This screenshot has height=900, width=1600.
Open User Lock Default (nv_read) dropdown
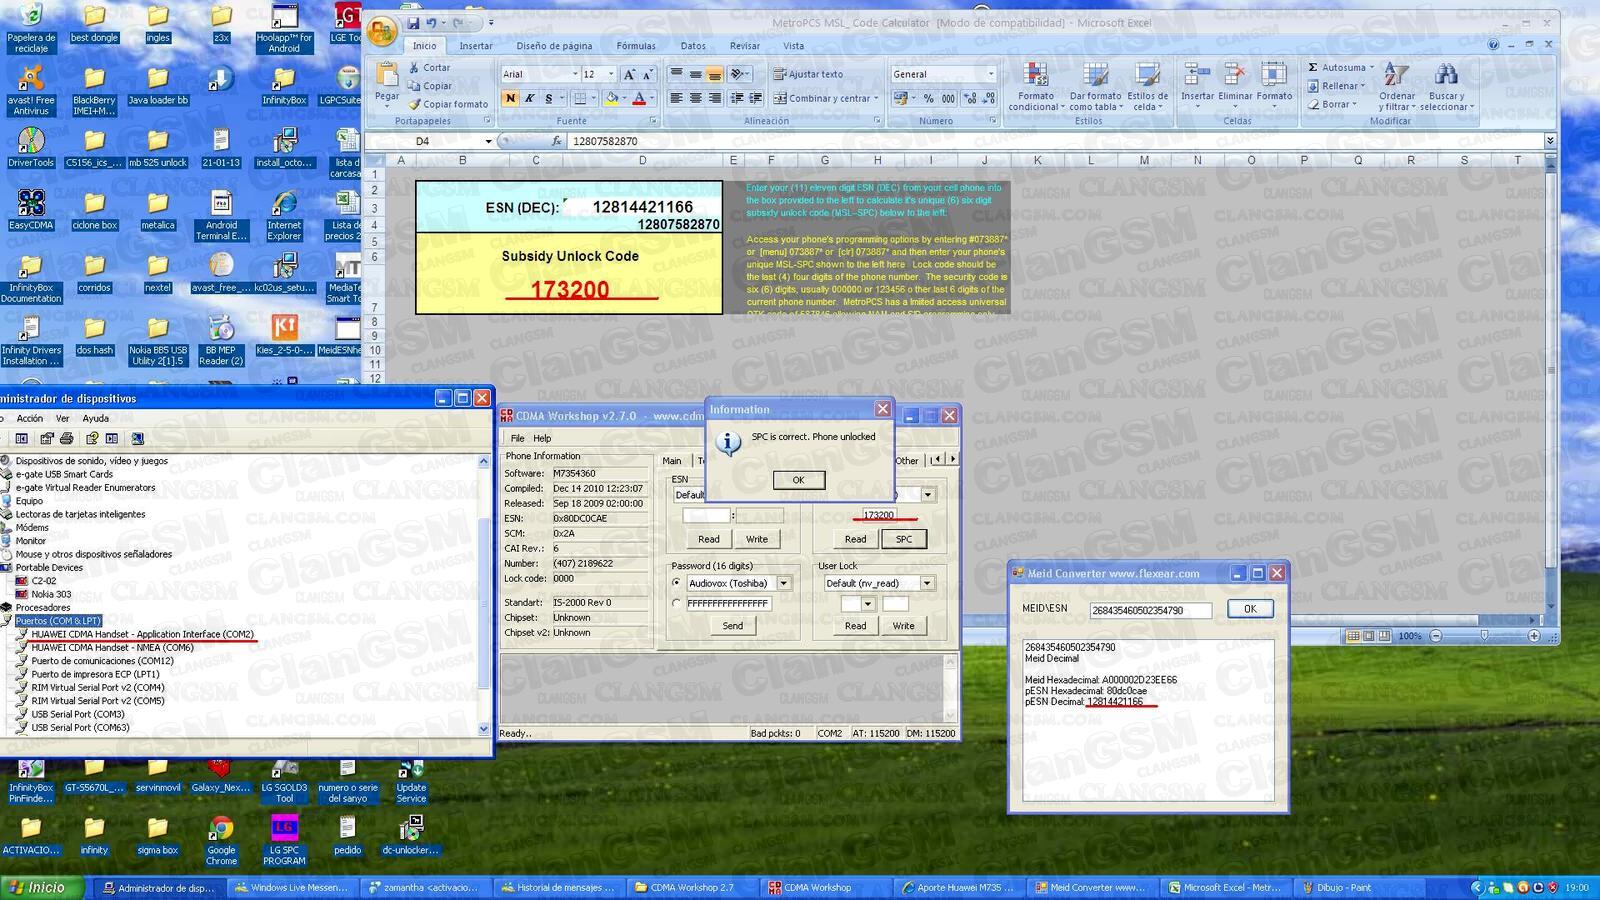pos(927,583)
